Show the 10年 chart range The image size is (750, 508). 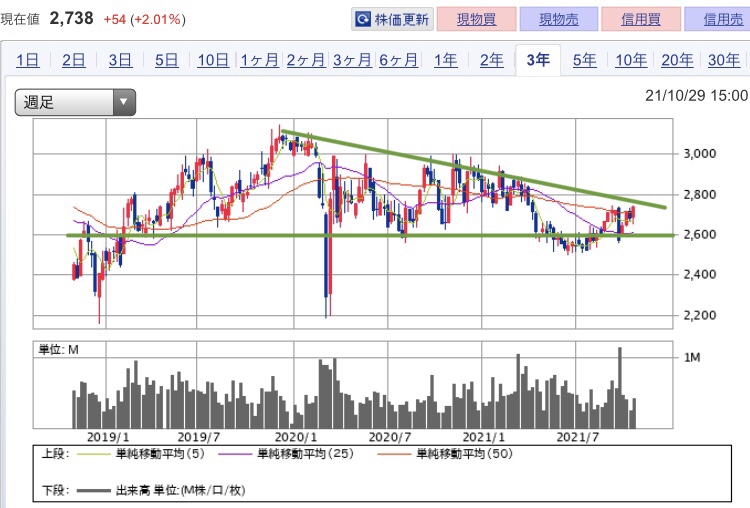click(631, 60)
